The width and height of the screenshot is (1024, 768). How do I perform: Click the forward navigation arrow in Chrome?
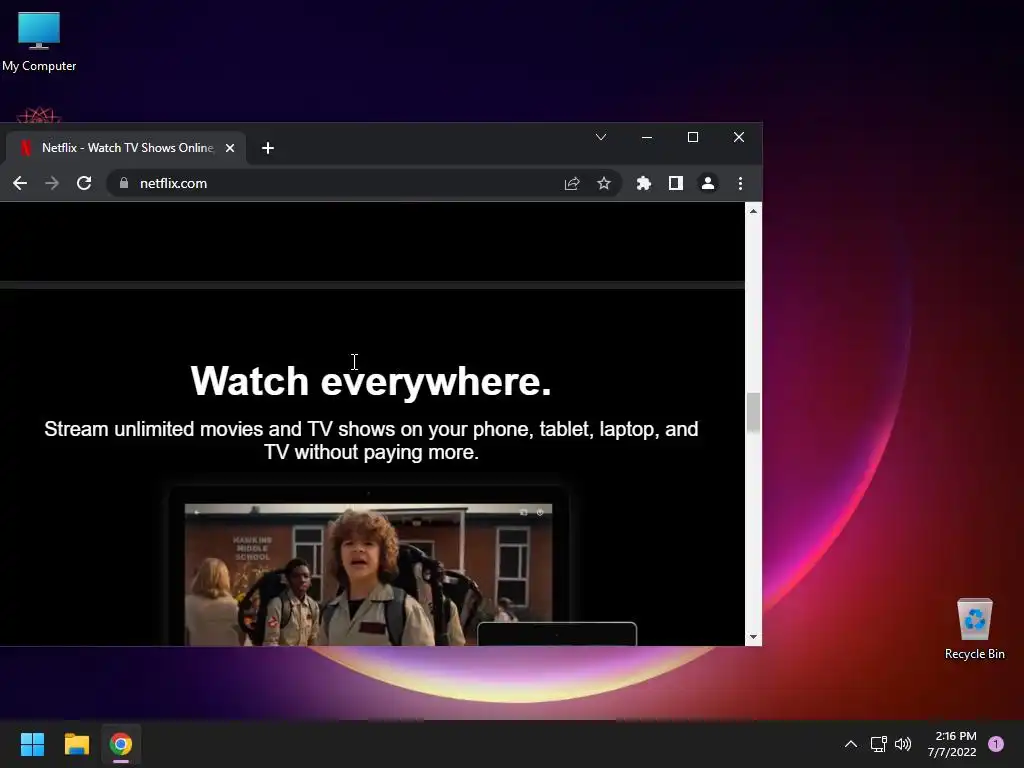[x=52, y=184]
